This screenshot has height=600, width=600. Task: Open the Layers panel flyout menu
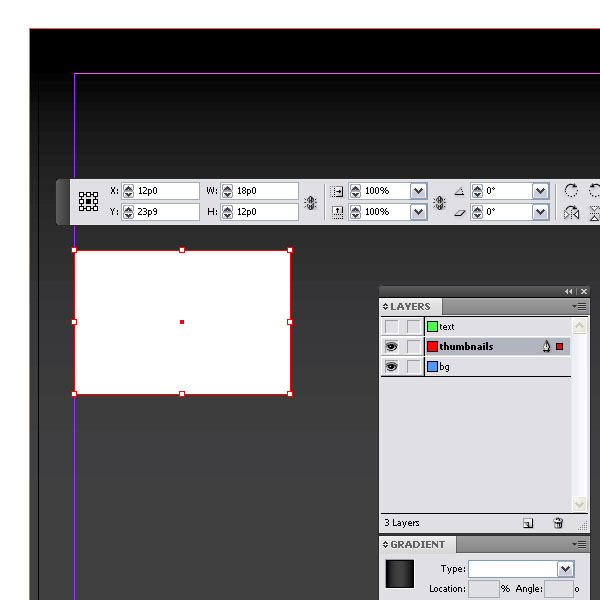point(579,307)
